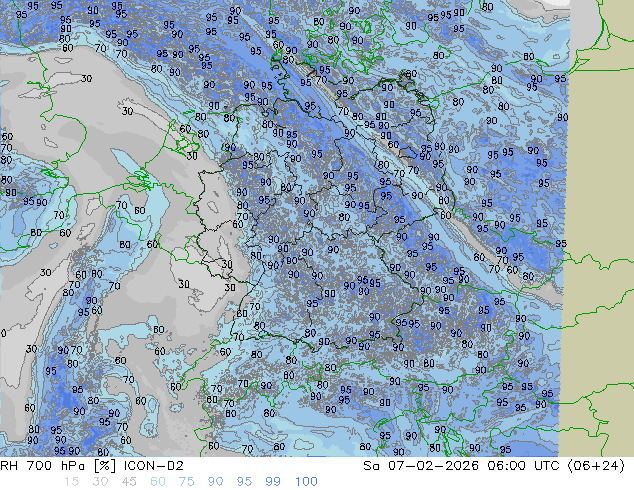Select the "06:00 UTC" time label
The width and height of the screenshot is (634, 490).
click(x=523, y=466)
